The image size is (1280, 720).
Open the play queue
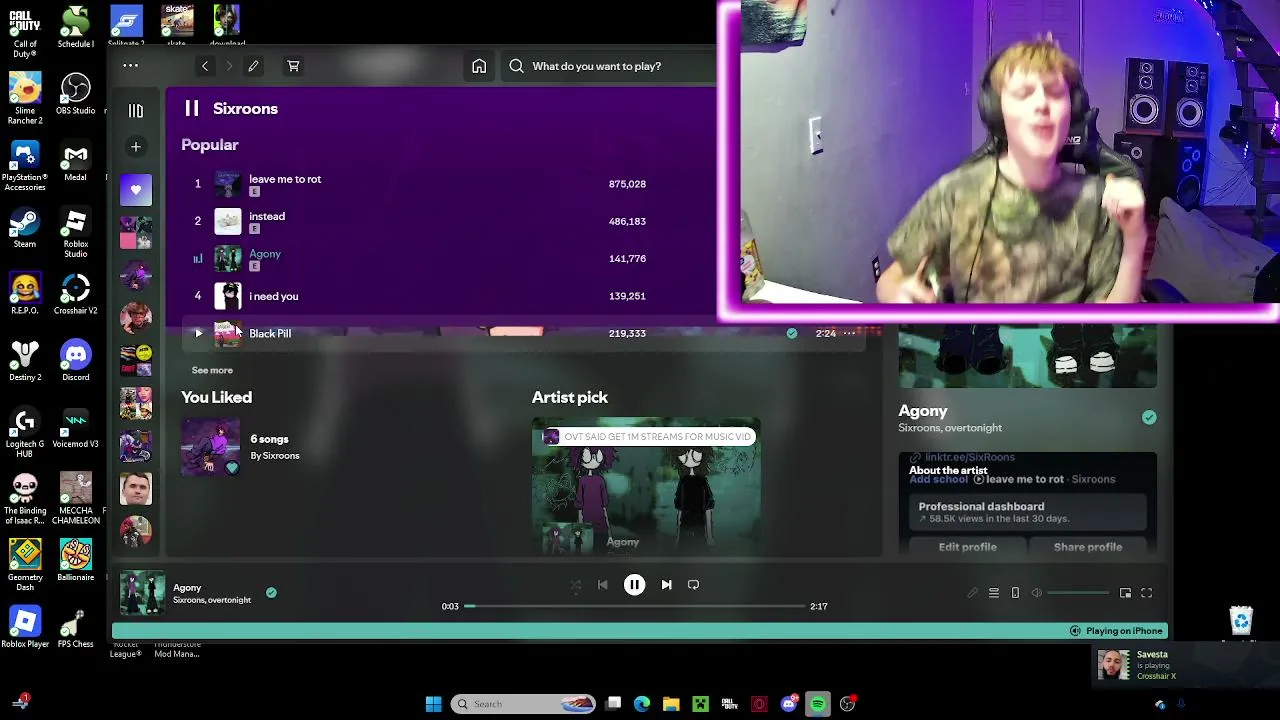(x=993, y=593)
